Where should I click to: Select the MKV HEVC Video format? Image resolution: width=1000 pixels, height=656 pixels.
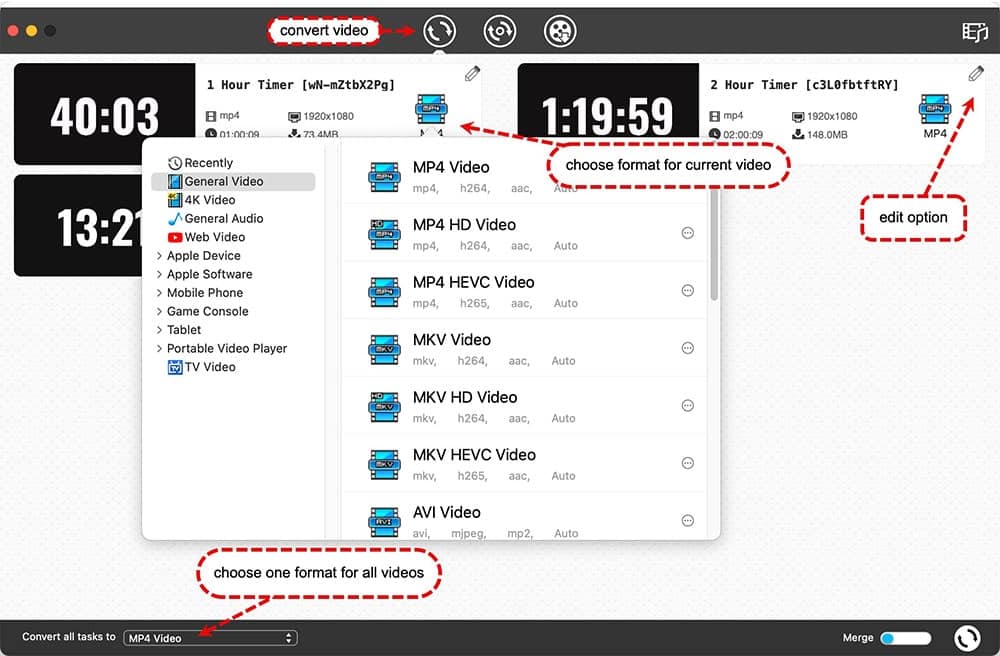pos(473,455)
